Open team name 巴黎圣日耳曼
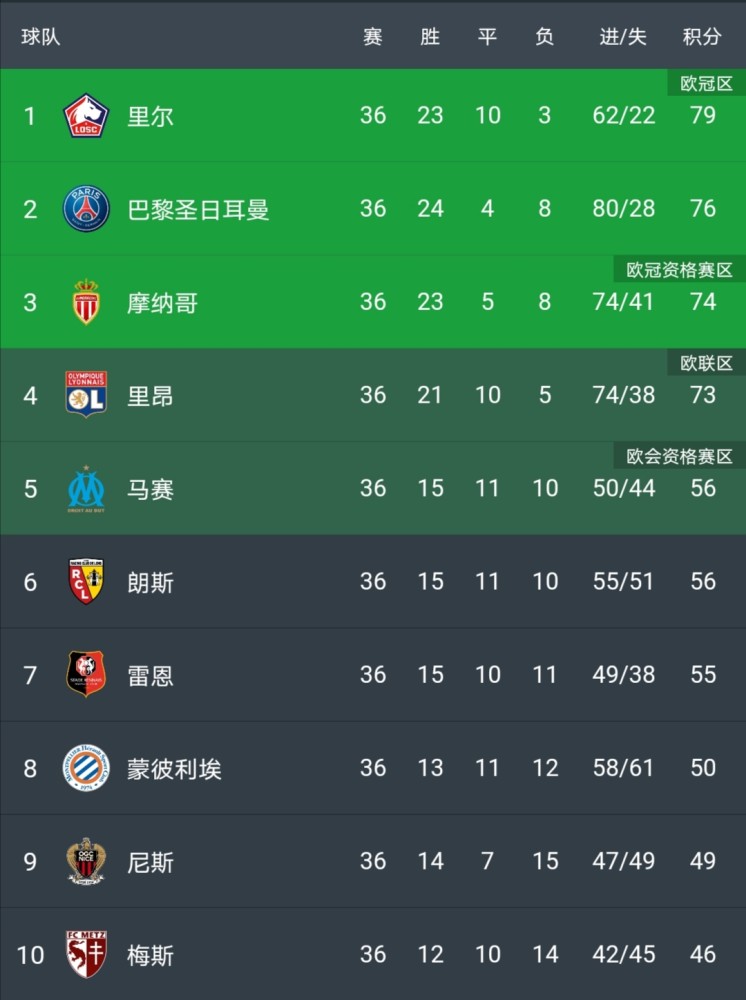This screenshot has height=1000, width=746. 198,209
